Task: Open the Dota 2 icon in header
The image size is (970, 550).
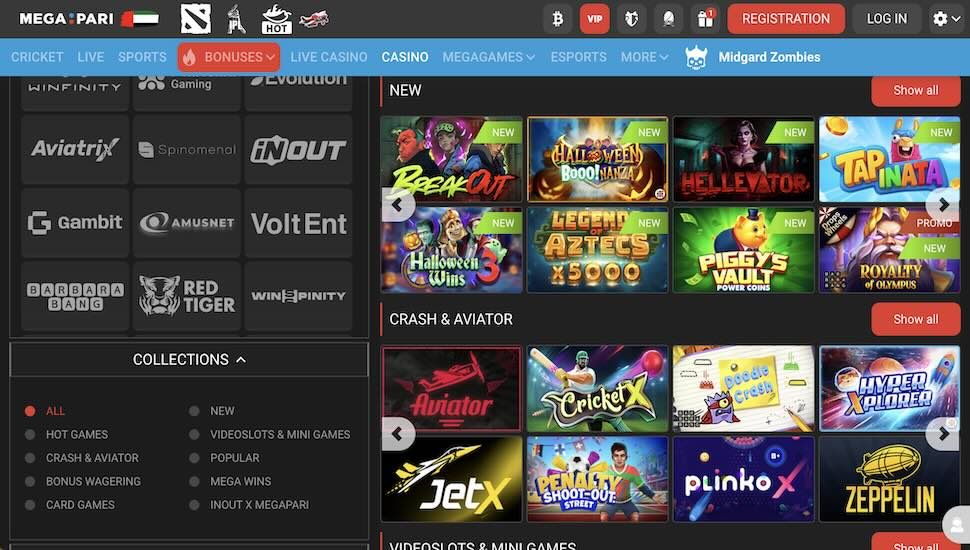Action: pyautogui.click(x=195, y=19)
